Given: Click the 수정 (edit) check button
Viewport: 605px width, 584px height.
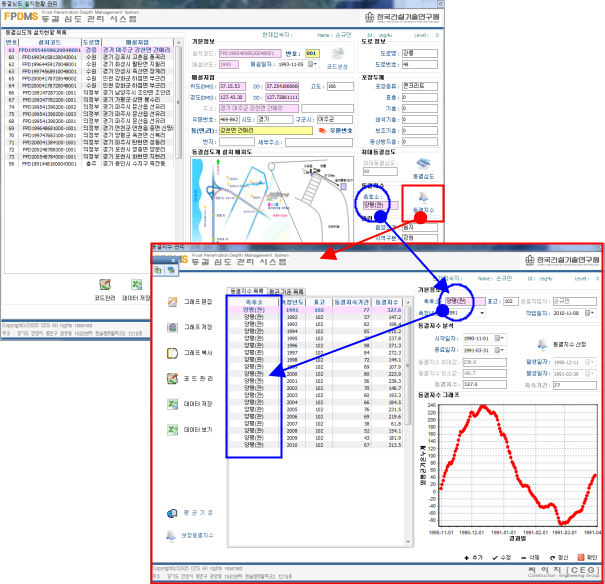Looking at the screenshot, I should (502, 557).
